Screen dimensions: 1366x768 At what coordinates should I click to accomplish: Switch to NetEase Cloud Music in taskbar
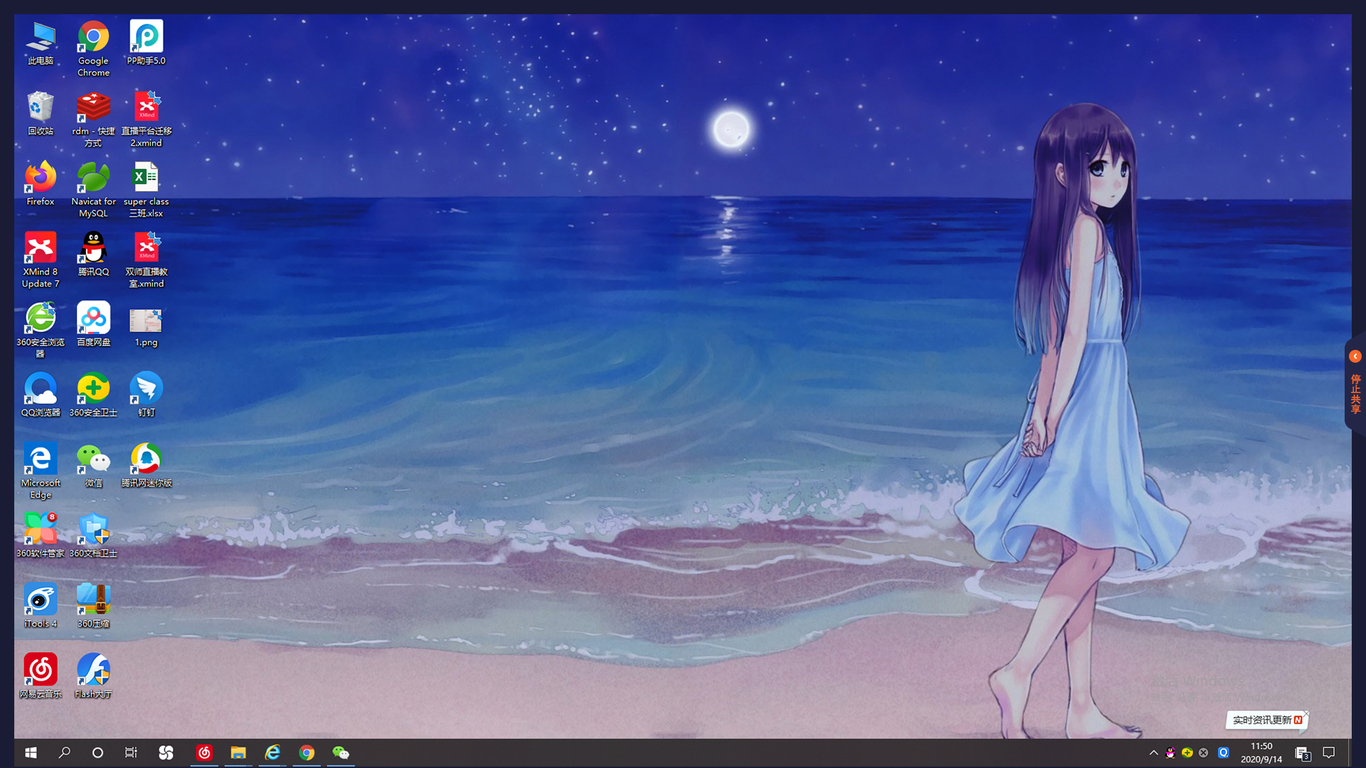click(x=204, y=752)
